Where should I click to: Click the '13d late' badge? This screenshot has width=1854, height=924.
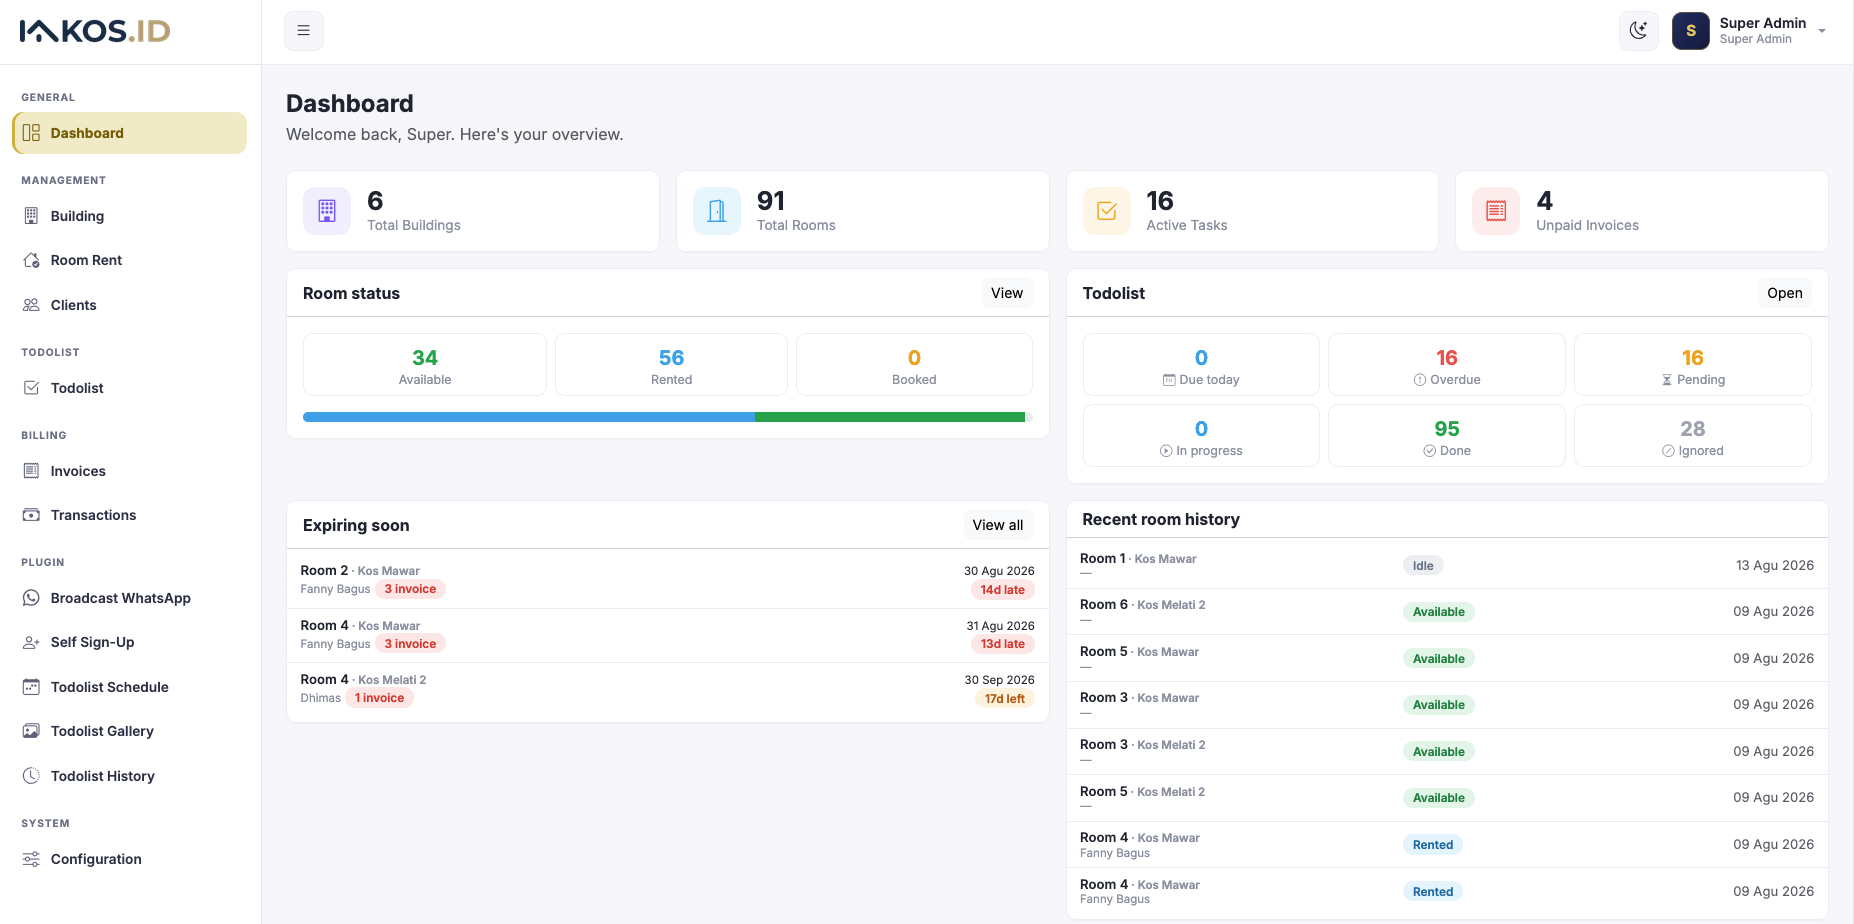(x=1002, y=644)
